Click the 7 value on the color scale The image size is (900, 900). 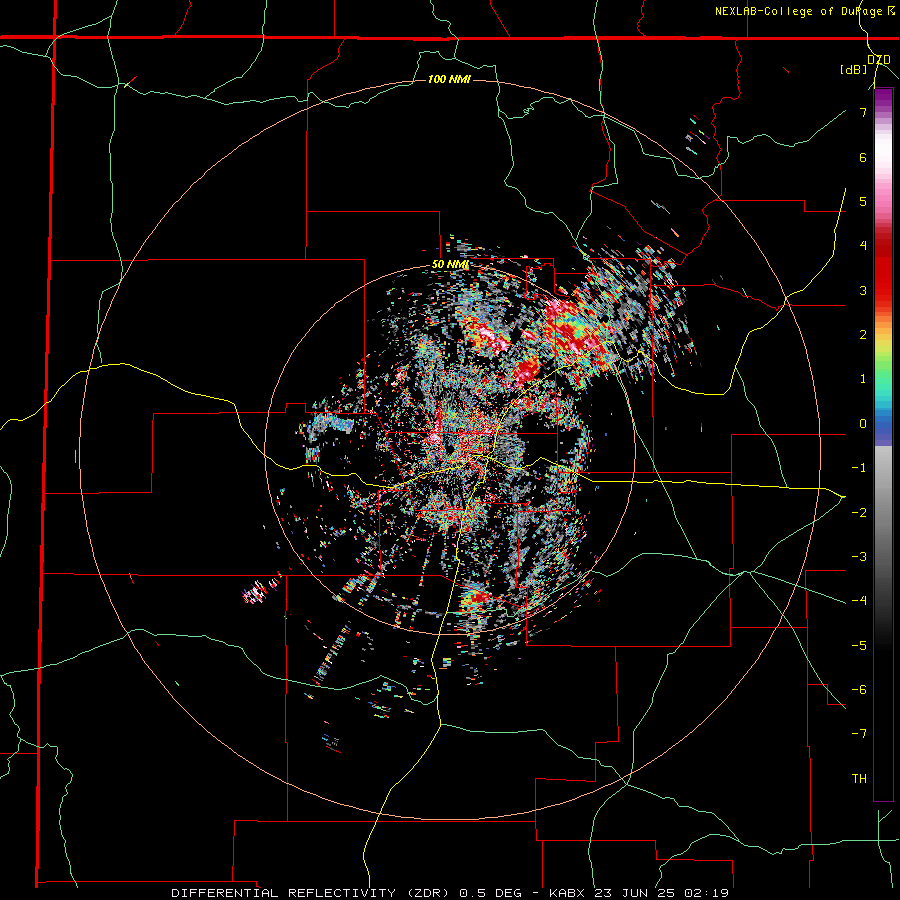(863, 112)
